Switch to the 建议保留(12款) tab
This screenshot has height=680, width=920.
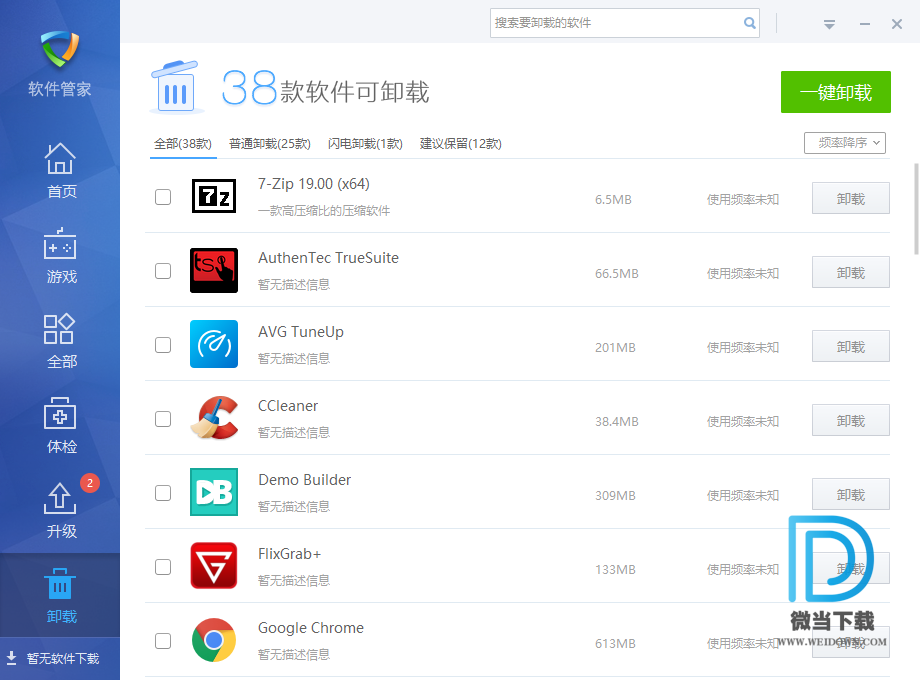coord(461,144)
